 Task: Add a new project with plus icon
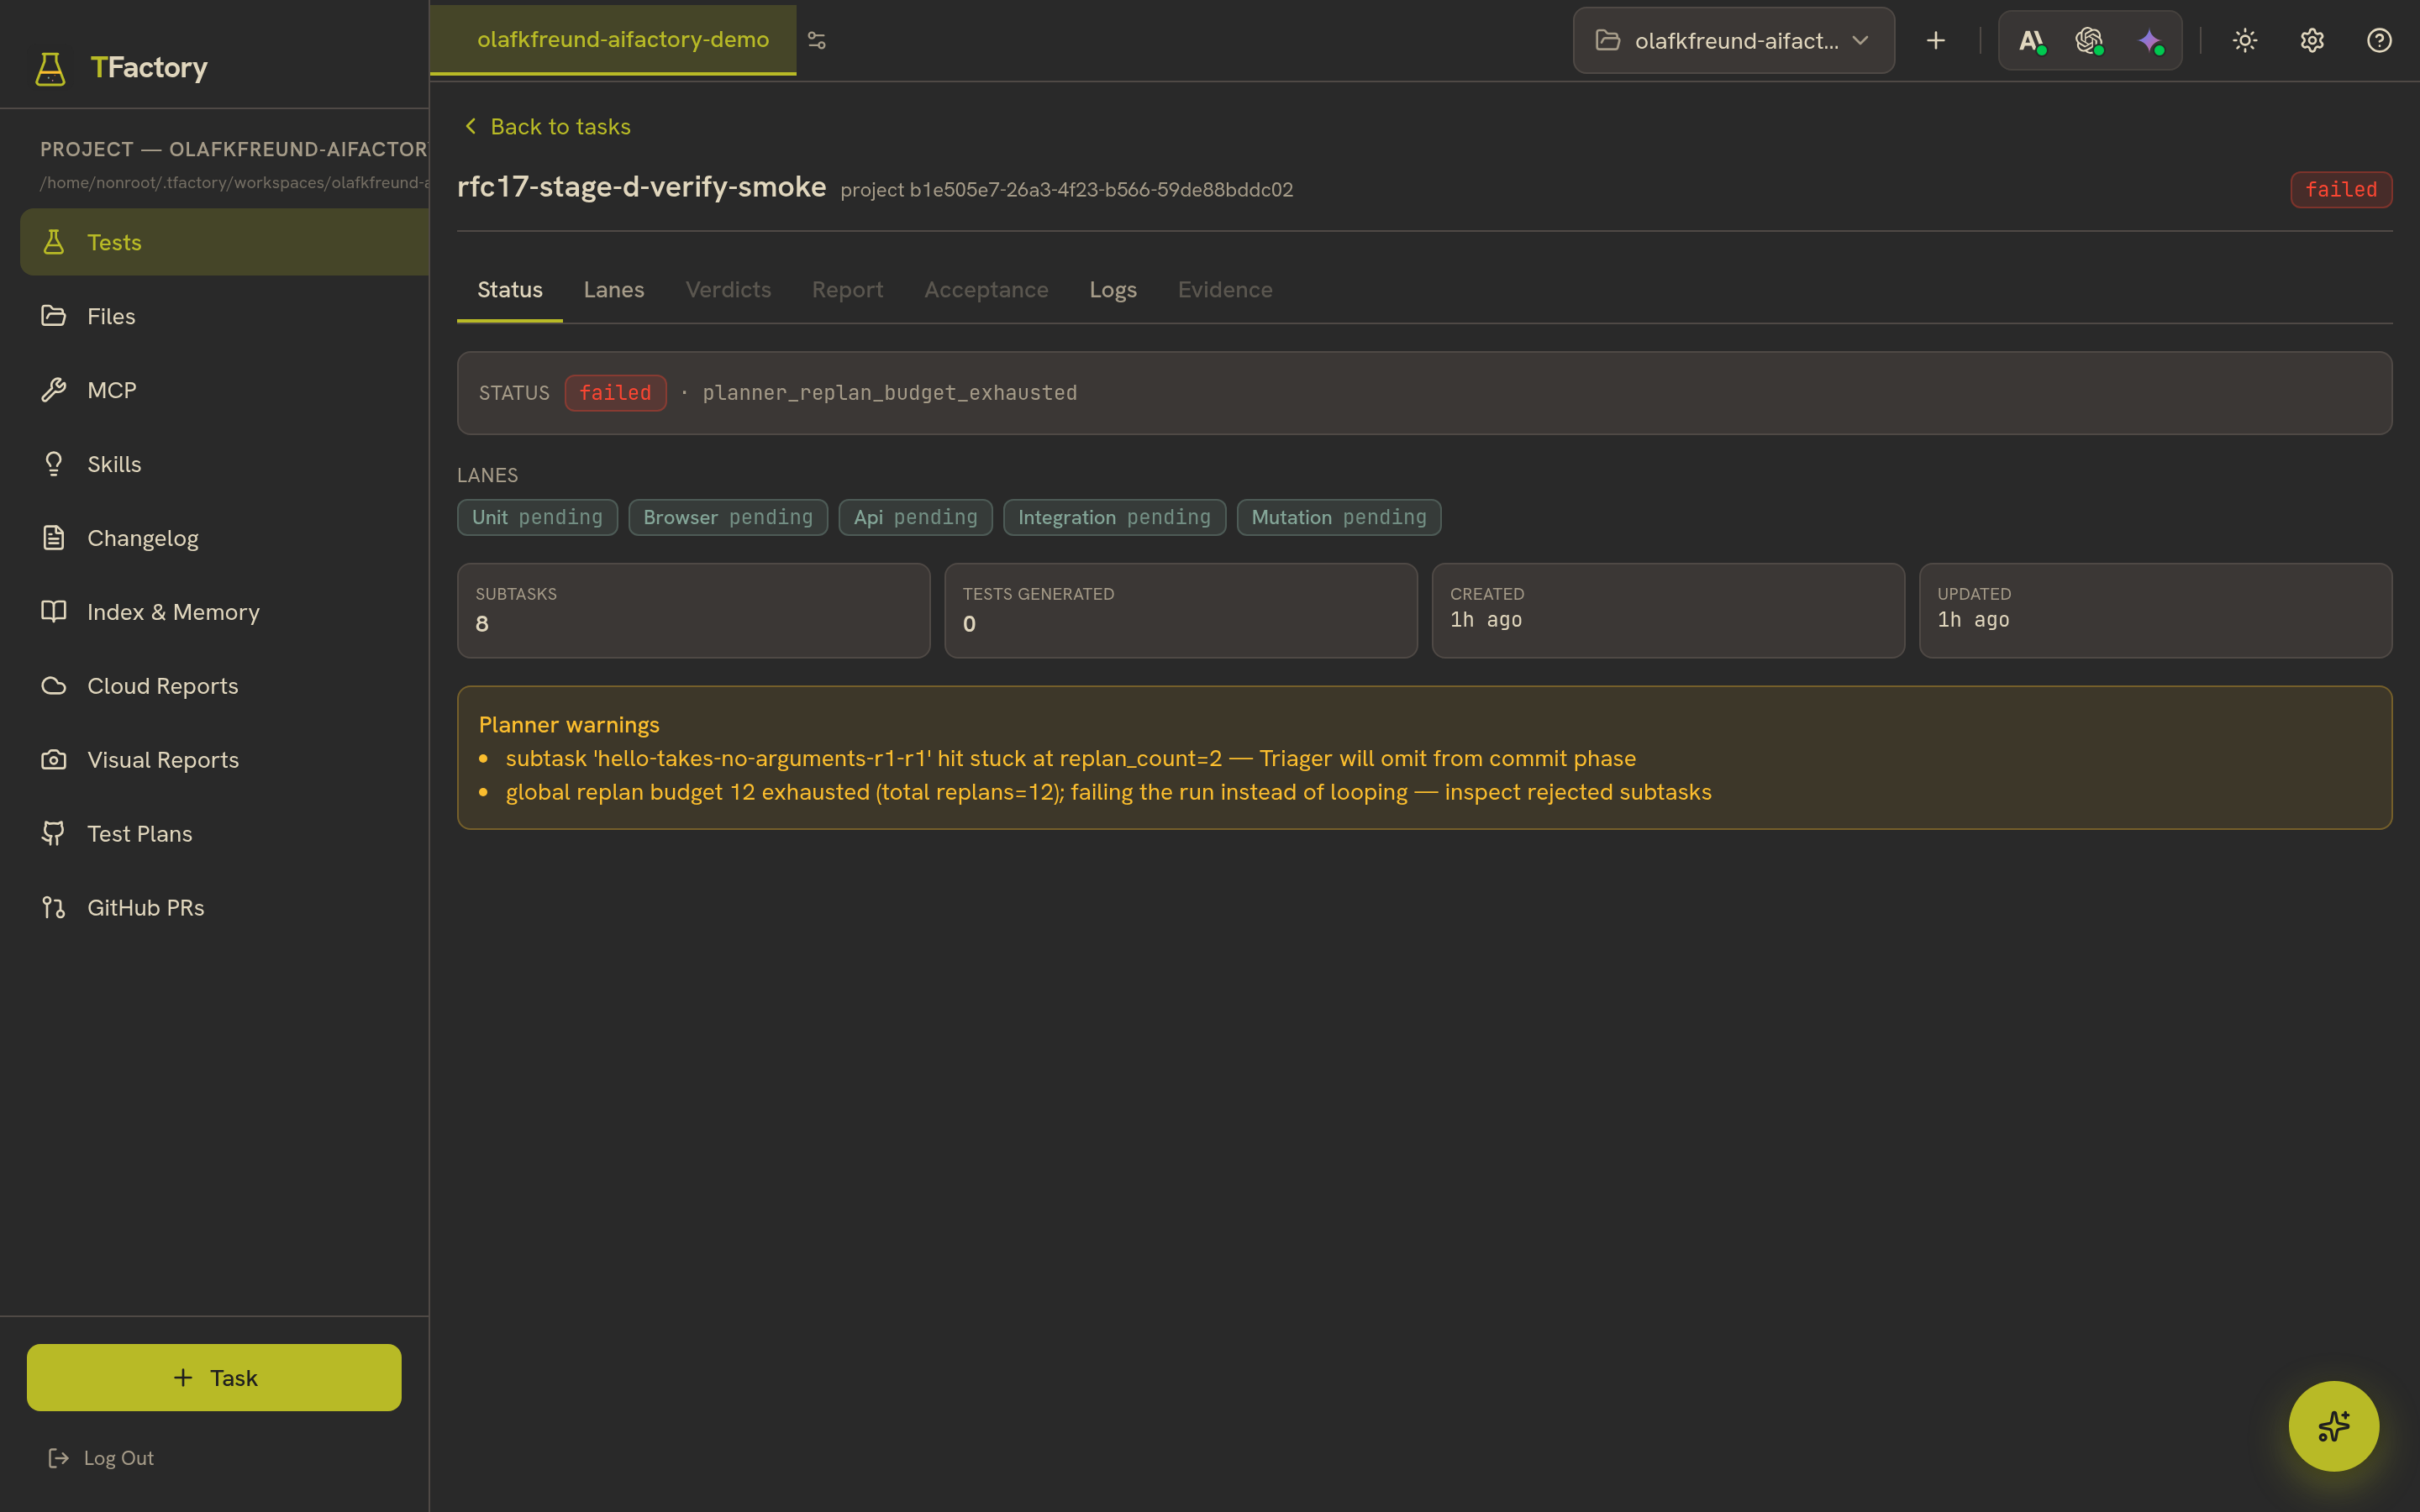click(x=1936, y=40)
